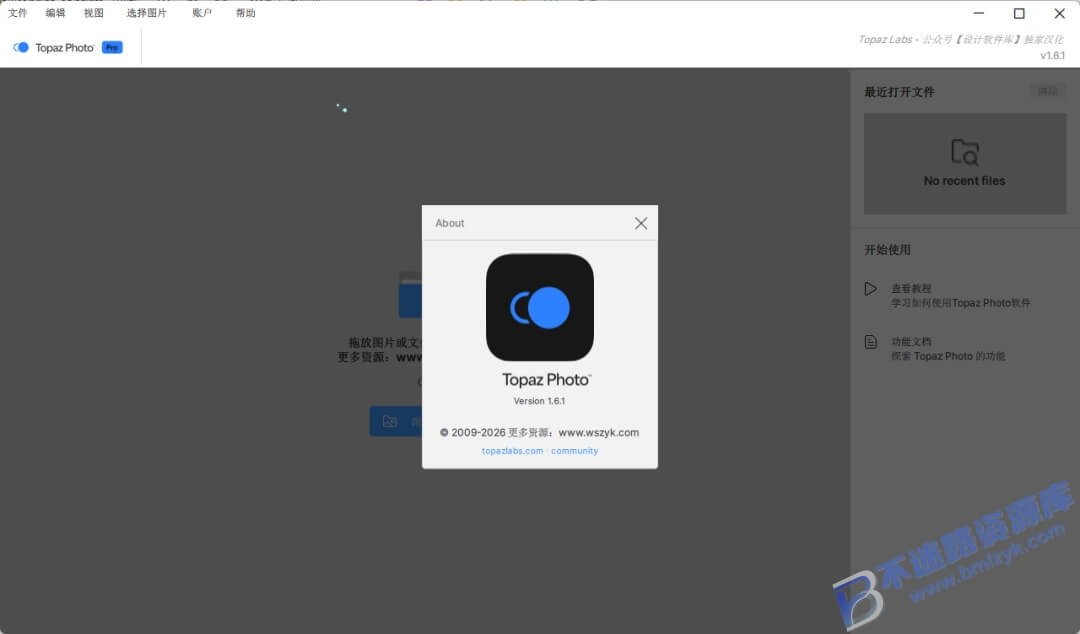The image size is (1080, 634).
Task: Click the No recent files folder icon
Action: tap(965, 152)
